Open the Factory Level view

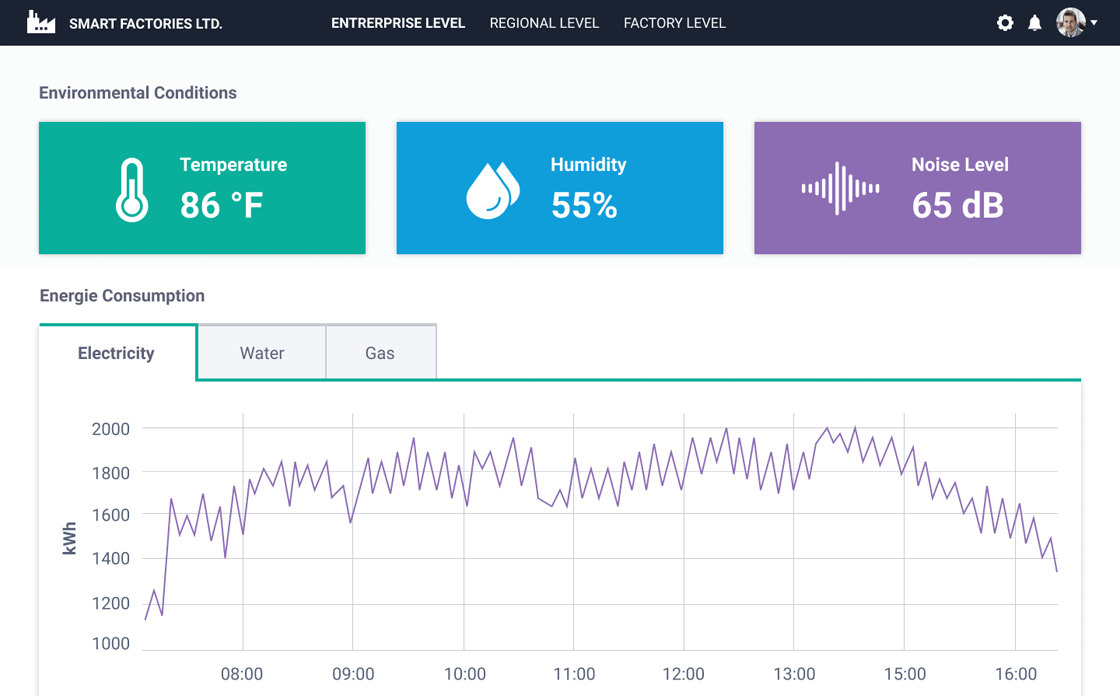(674, 23)
